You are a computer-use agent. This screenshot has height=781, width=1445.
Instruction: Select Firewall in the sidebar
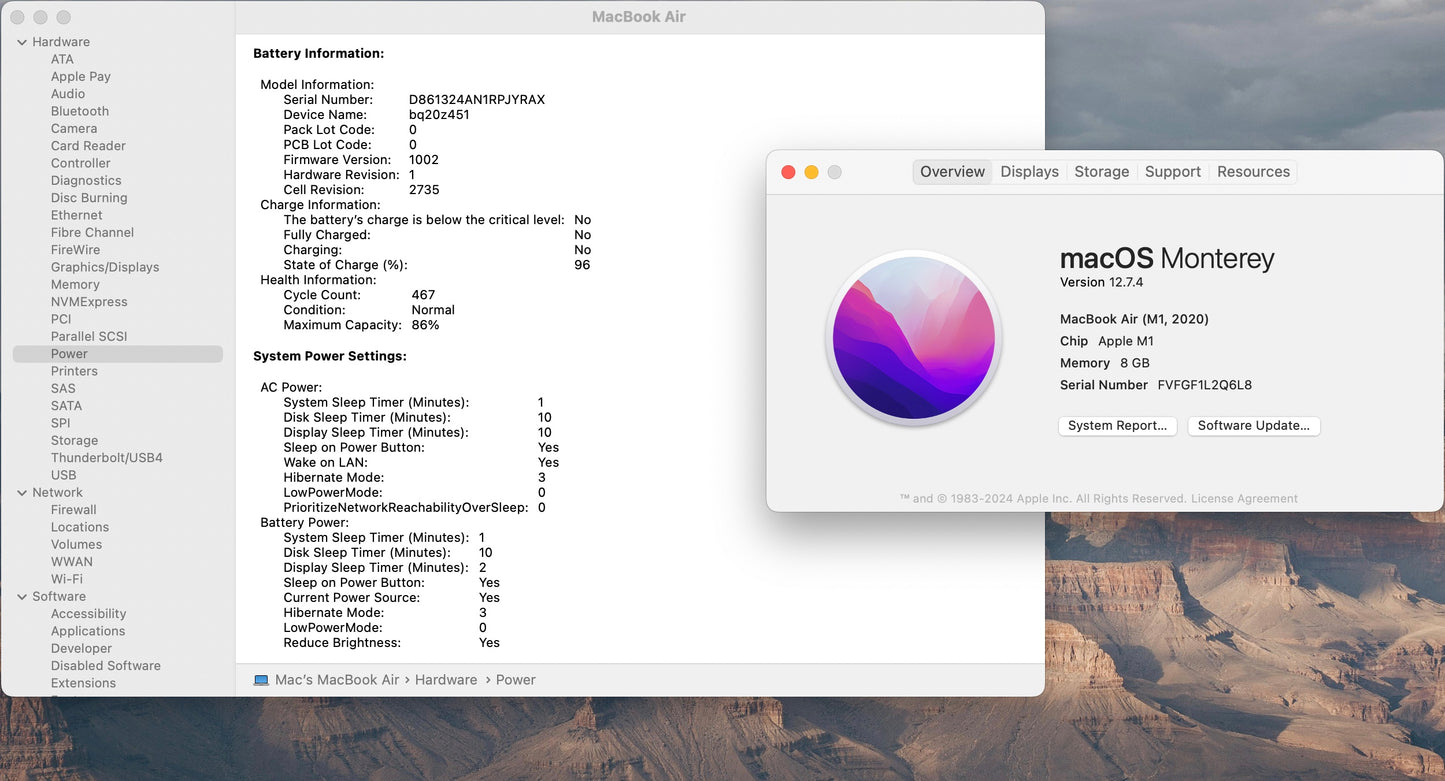coord(74,510)
